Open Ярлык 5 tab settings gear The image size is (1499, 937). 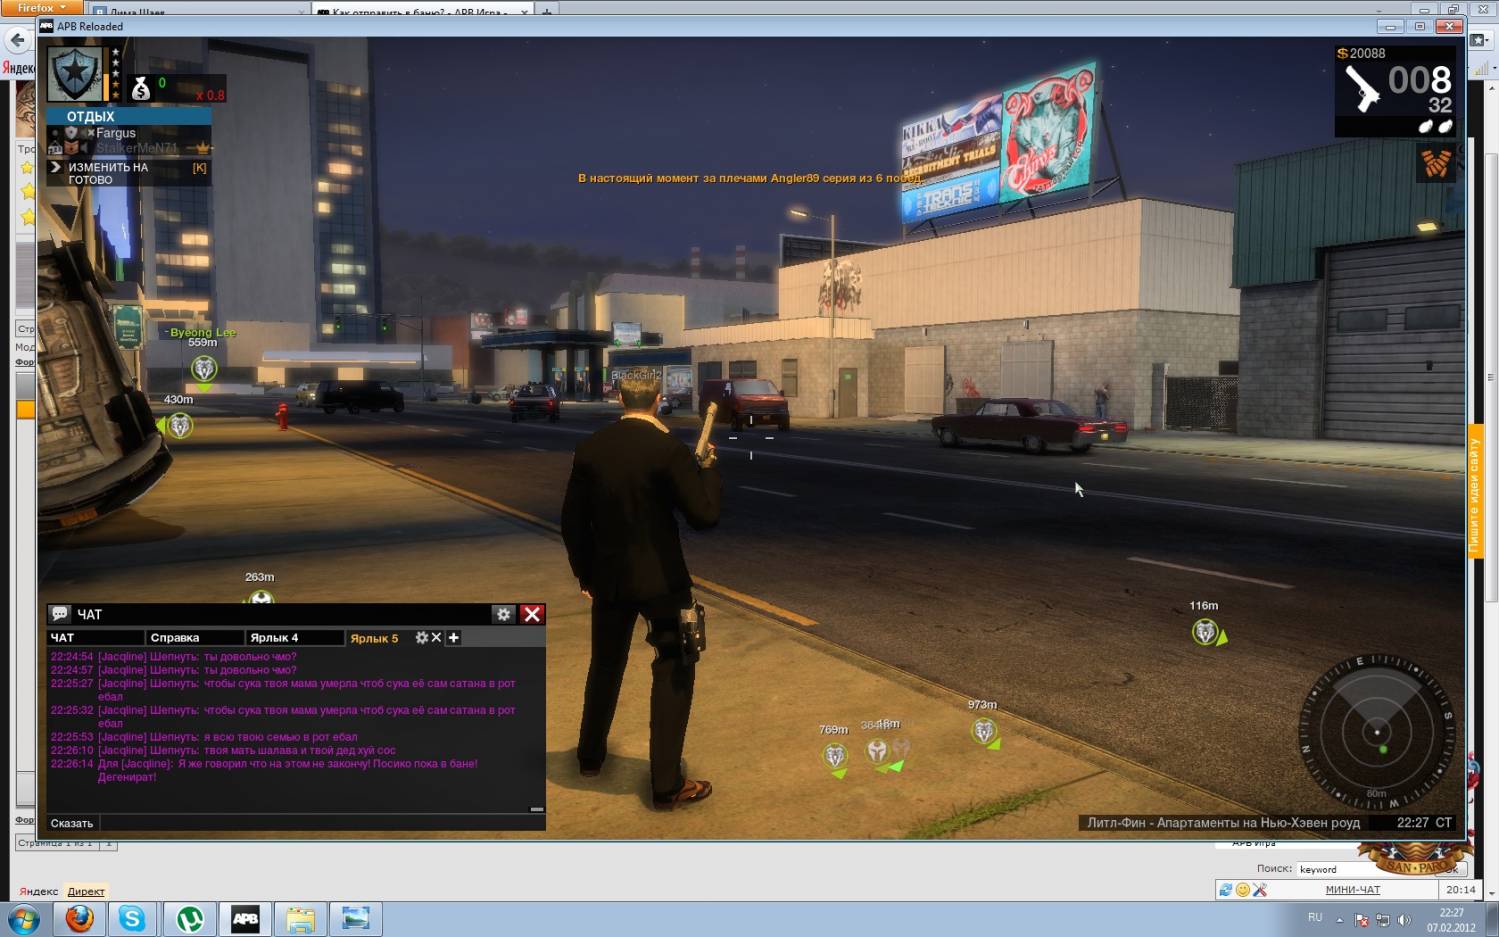(422, 637)
